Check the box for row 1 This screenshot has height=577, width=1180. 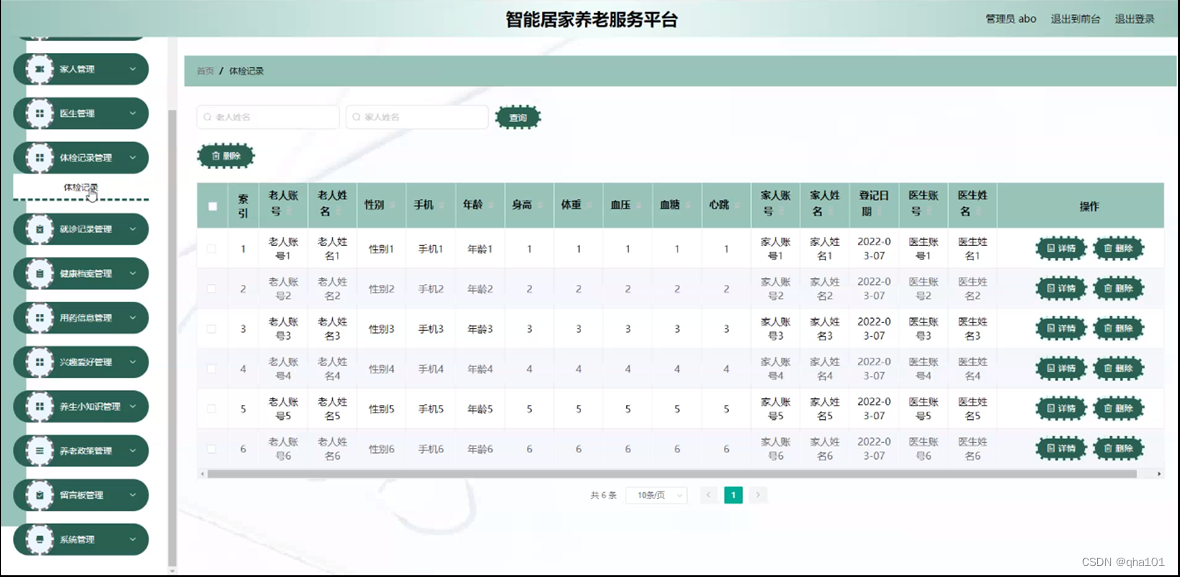coord(211,248)
